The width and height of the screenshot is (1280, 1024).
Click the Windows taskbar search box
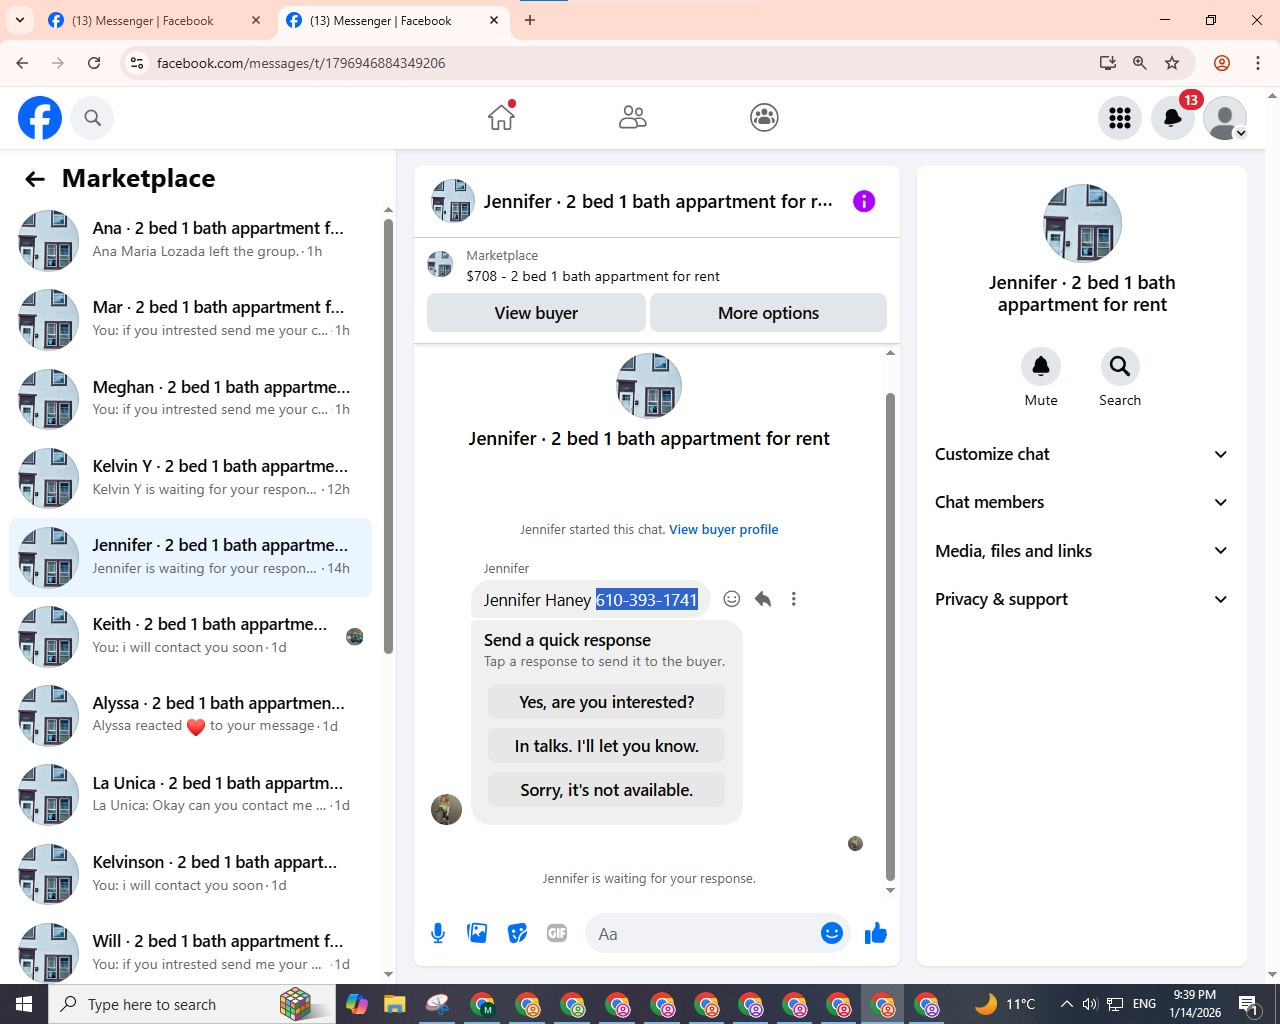pos(191,1004)
